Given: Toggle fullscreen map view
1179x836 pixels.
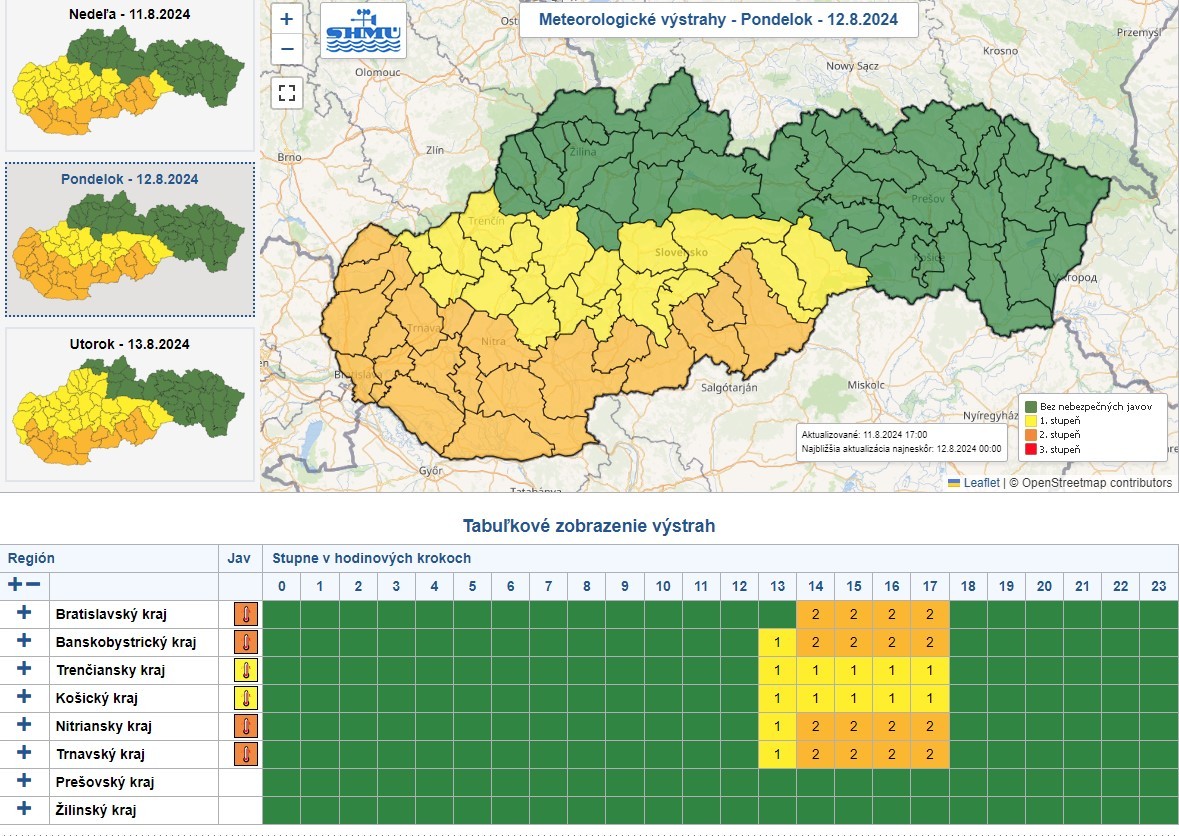Looking at the screenshot, I should pyautogui.click(x=286, y=92).
